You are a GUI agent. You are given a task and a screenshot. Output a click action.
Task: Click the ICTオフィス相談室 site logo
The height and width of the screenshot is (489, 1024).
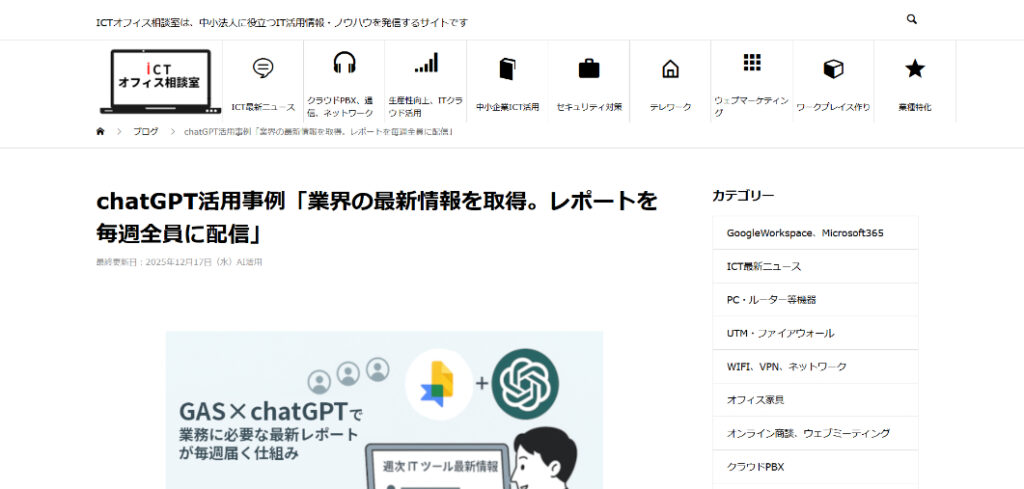[x=160, y=82]
